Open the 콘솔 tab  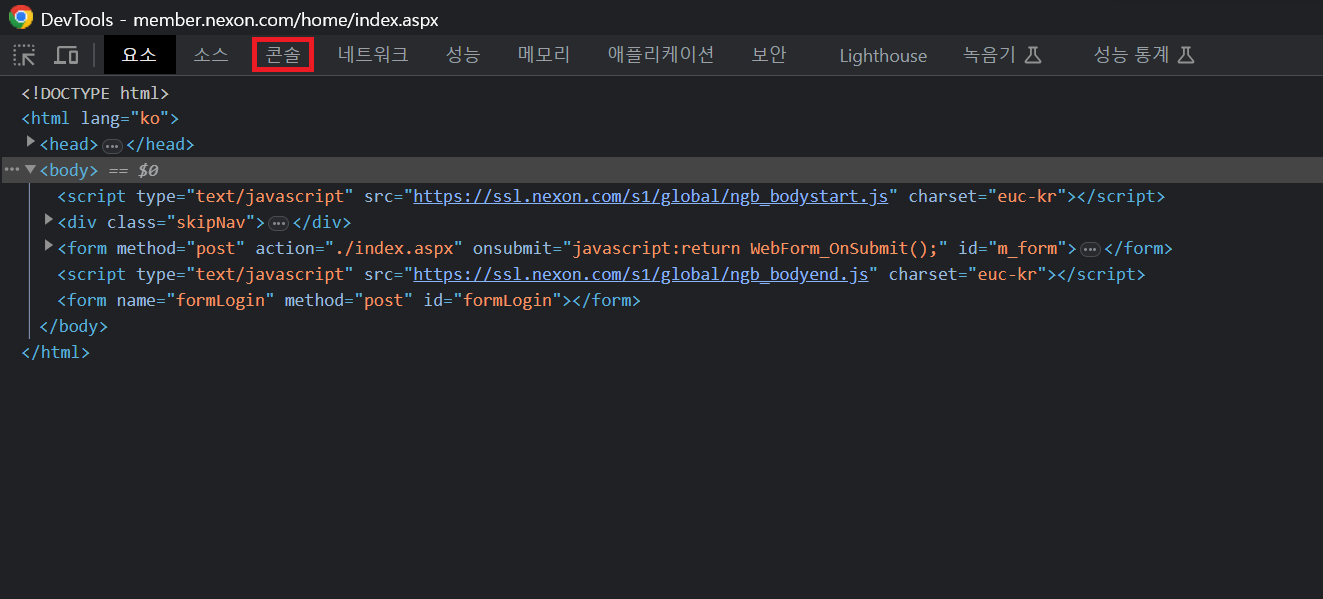(x=283, y=55)
